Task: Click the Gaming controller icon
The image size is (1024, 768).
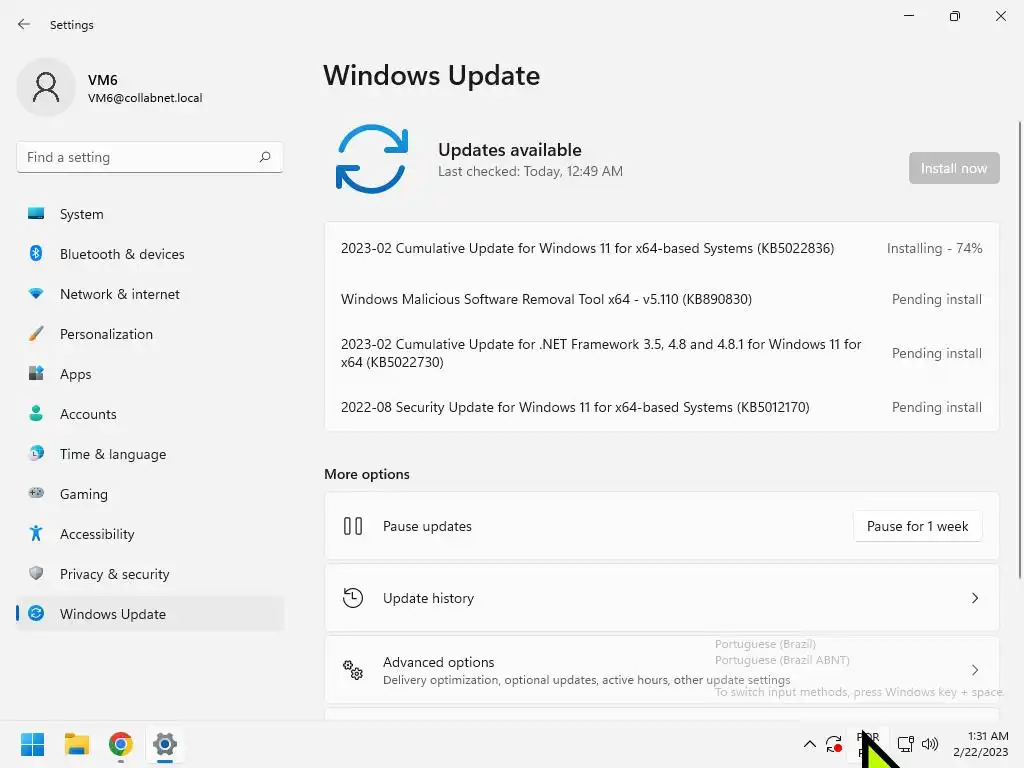Action: point(36,493)
